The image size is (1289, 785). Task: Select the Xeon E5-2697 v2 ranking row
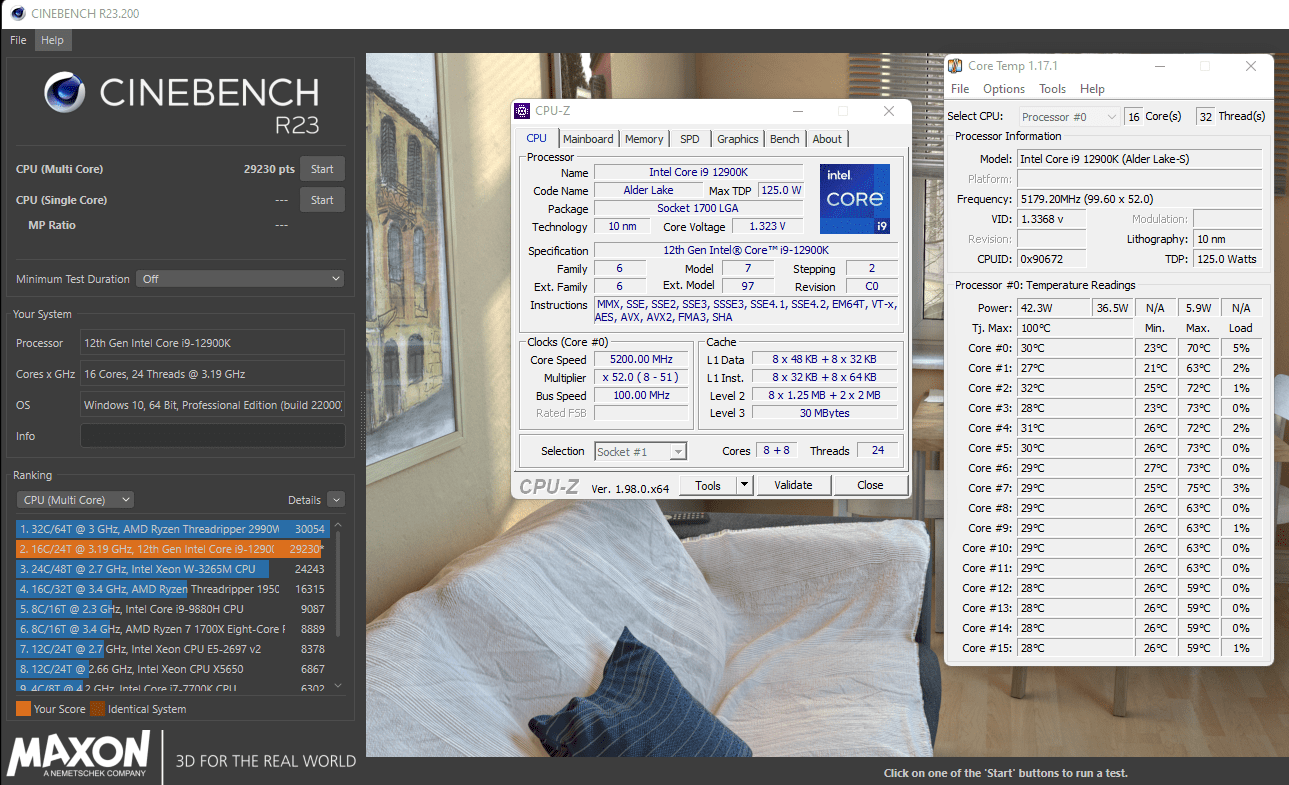coord(172,649)
